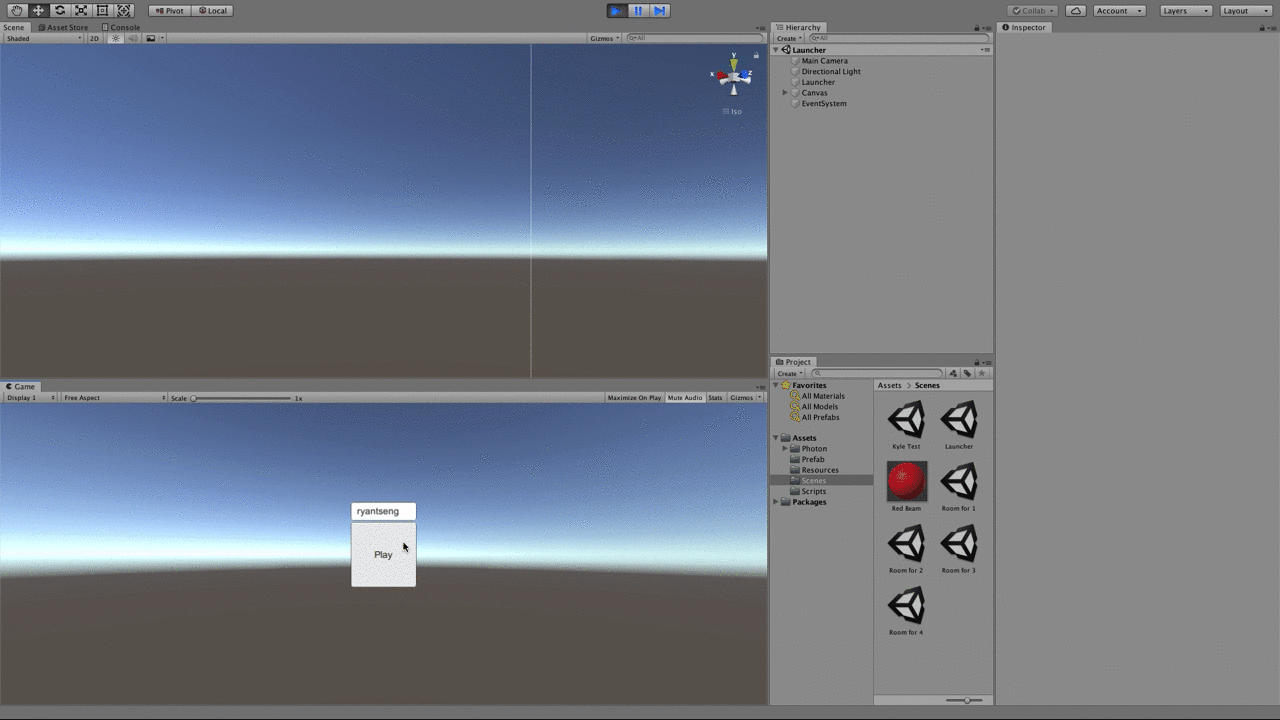The height and width of the screenshot is (720, 1280).
Task: Select the Project tab
Action: click(x=793, y=362)
